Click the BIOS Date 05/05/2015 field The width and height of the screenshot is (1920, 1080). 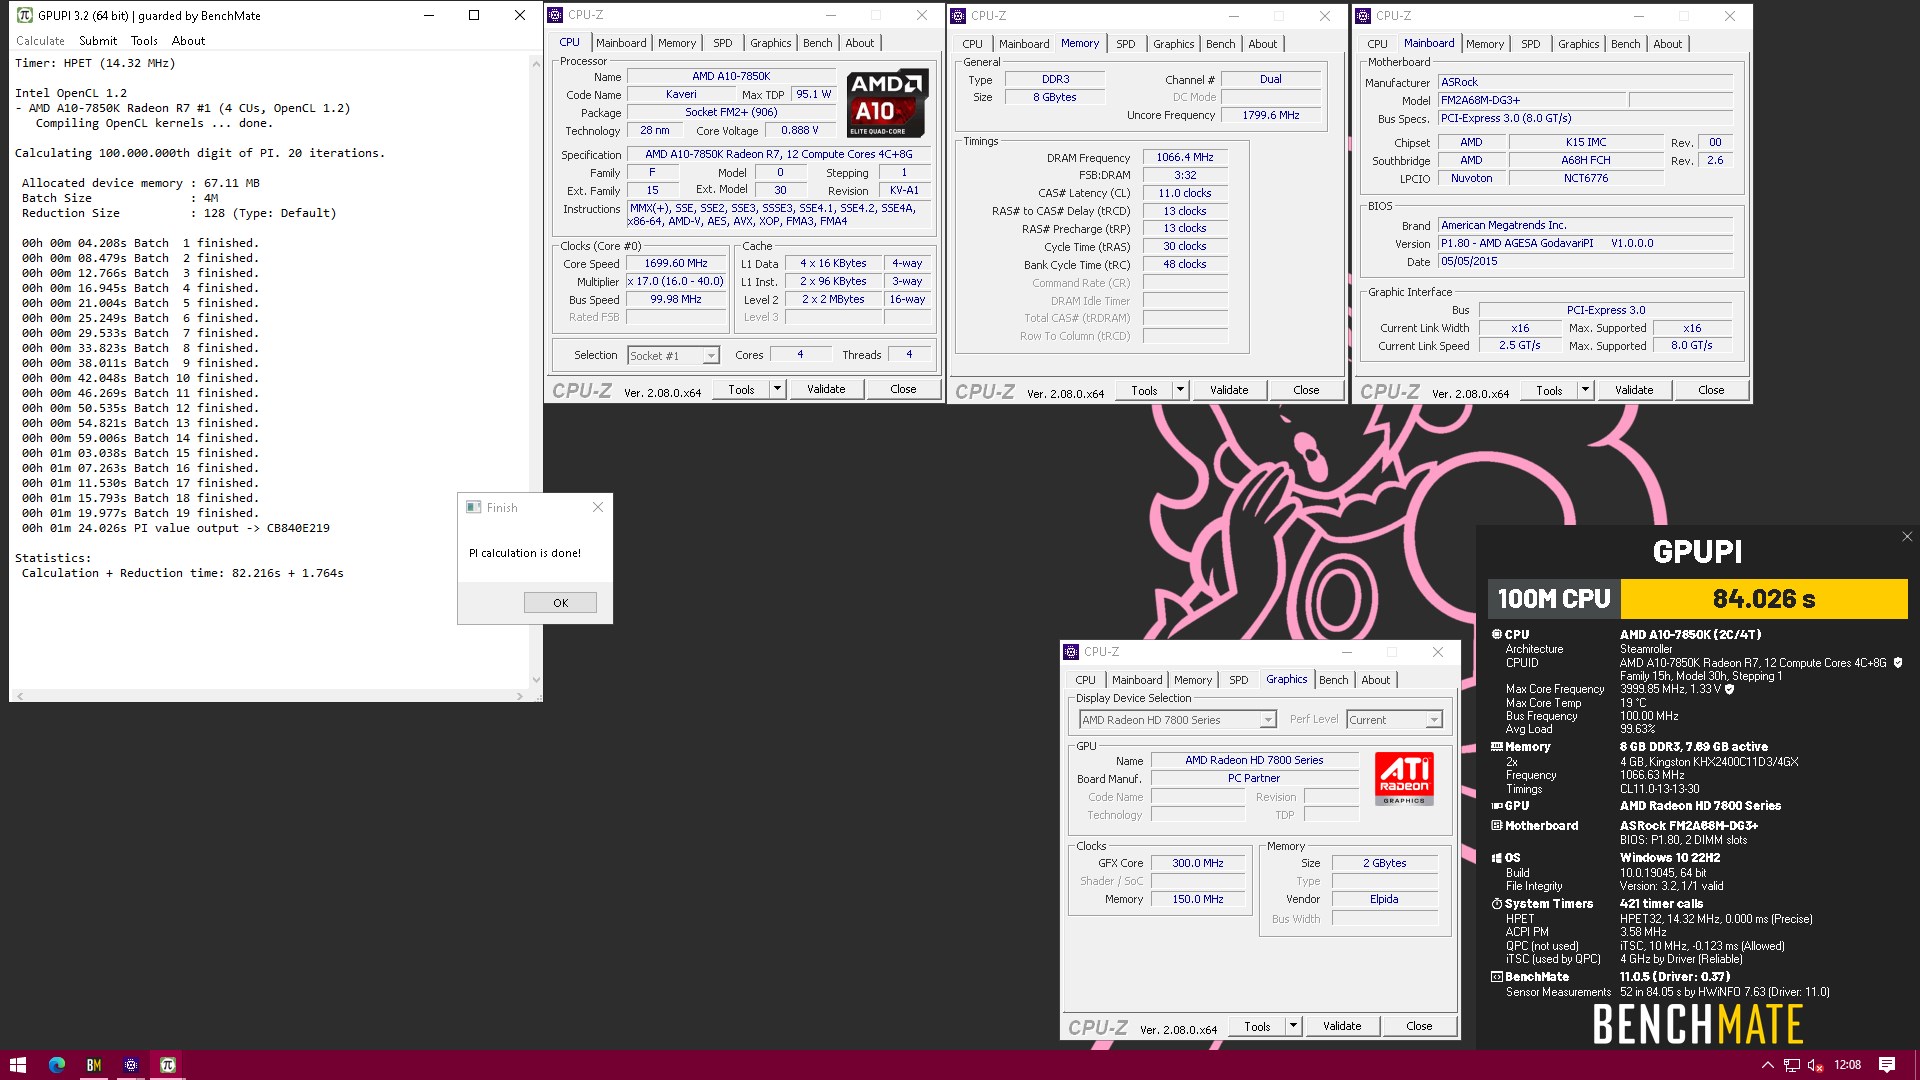(1585, 261)
